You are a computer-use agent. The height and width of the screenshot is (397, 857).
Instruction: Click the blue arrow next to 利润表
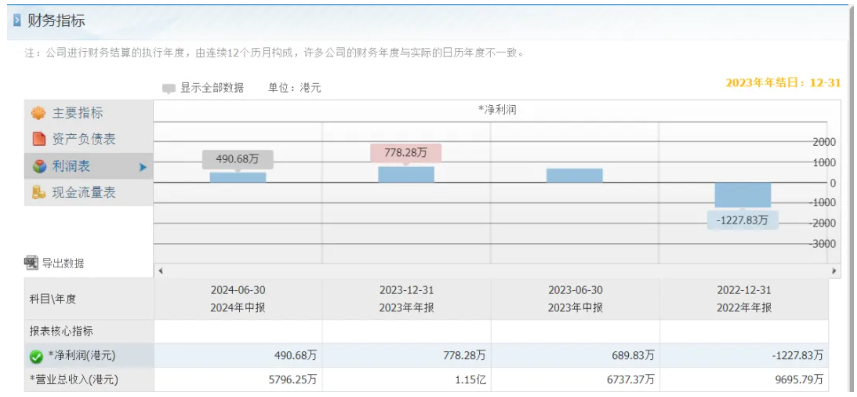[x=143, y=167]
